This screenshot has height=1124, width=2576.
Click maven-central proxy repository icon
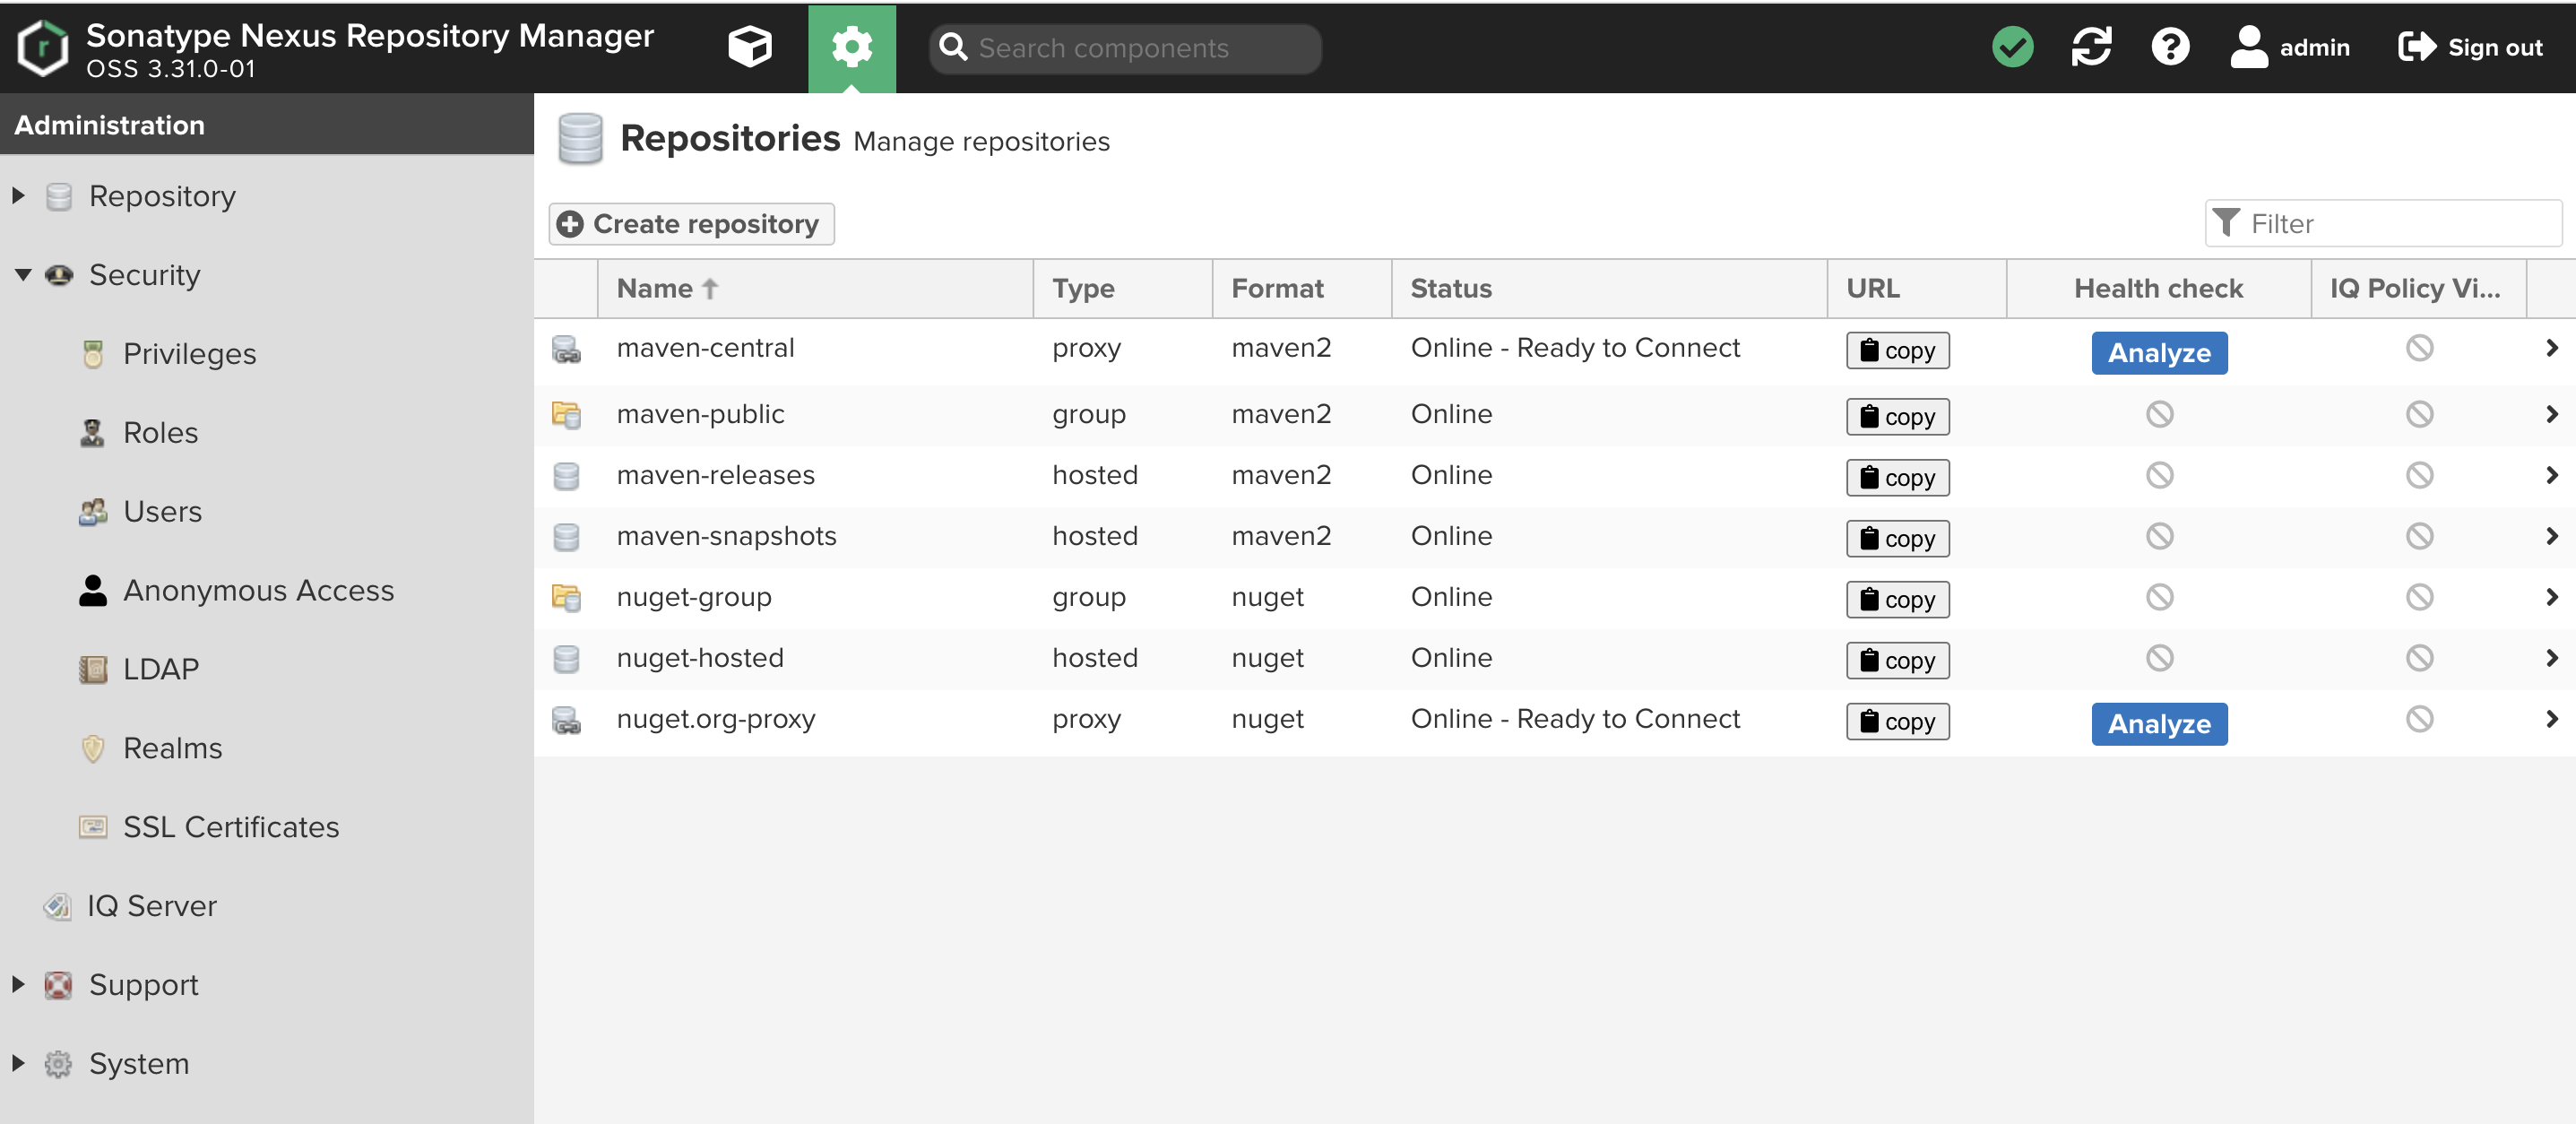[x=566, y=349]
